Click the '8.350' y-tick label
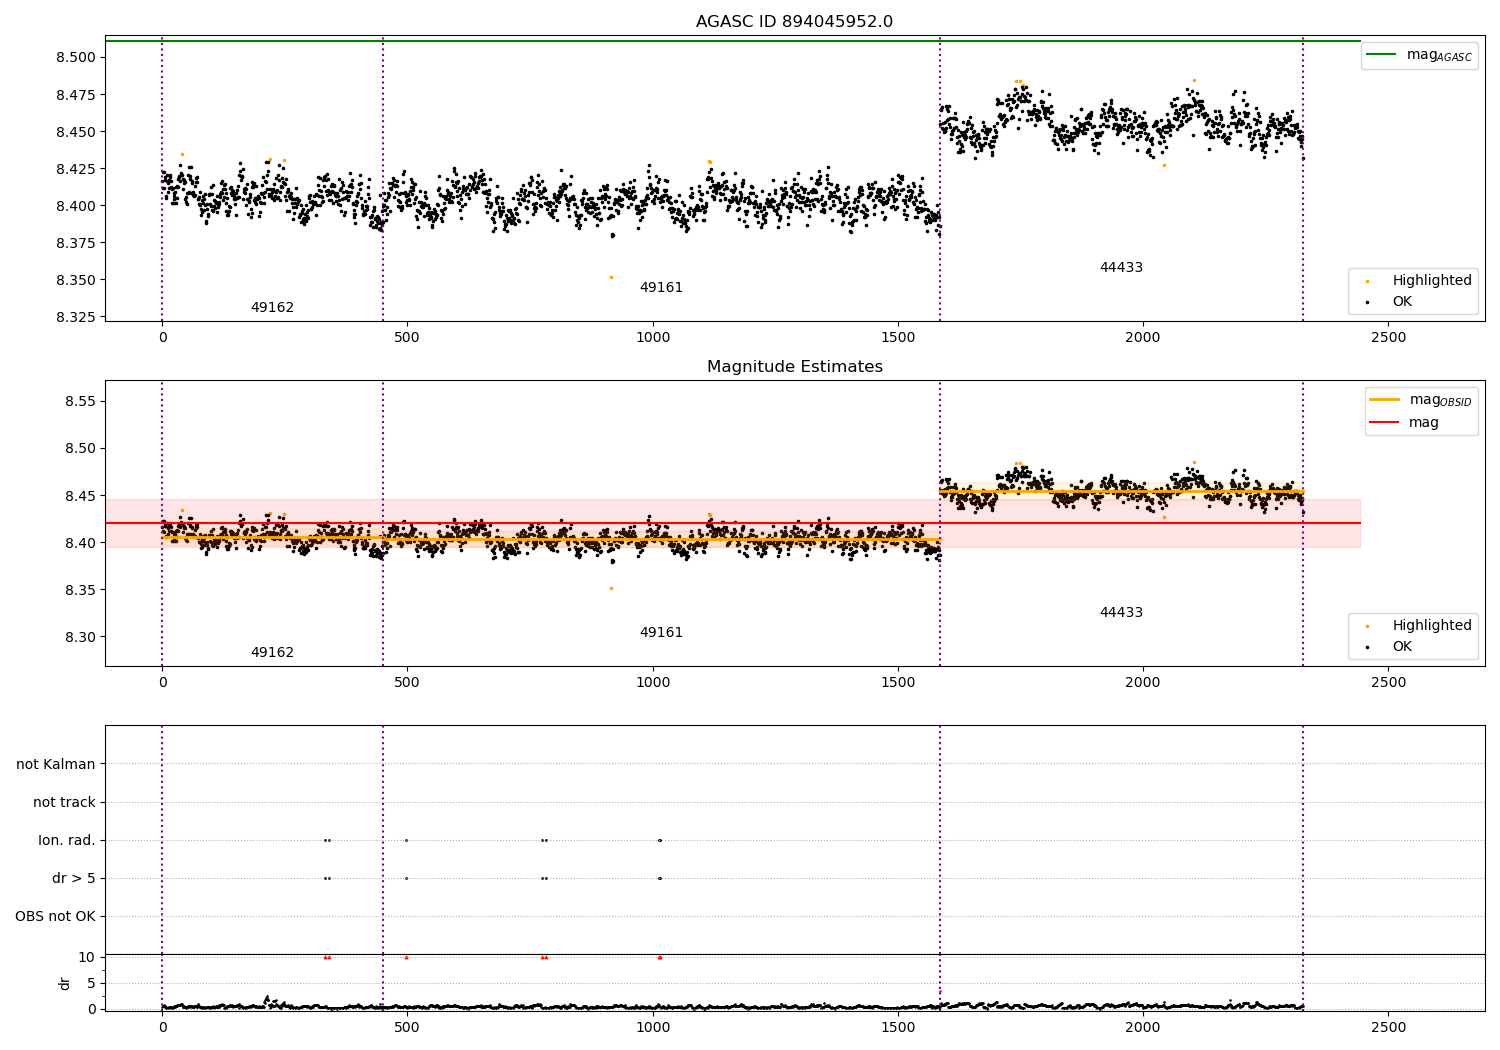The width and height of the screenshot is (1500, 1050). [x=76, y=280]
